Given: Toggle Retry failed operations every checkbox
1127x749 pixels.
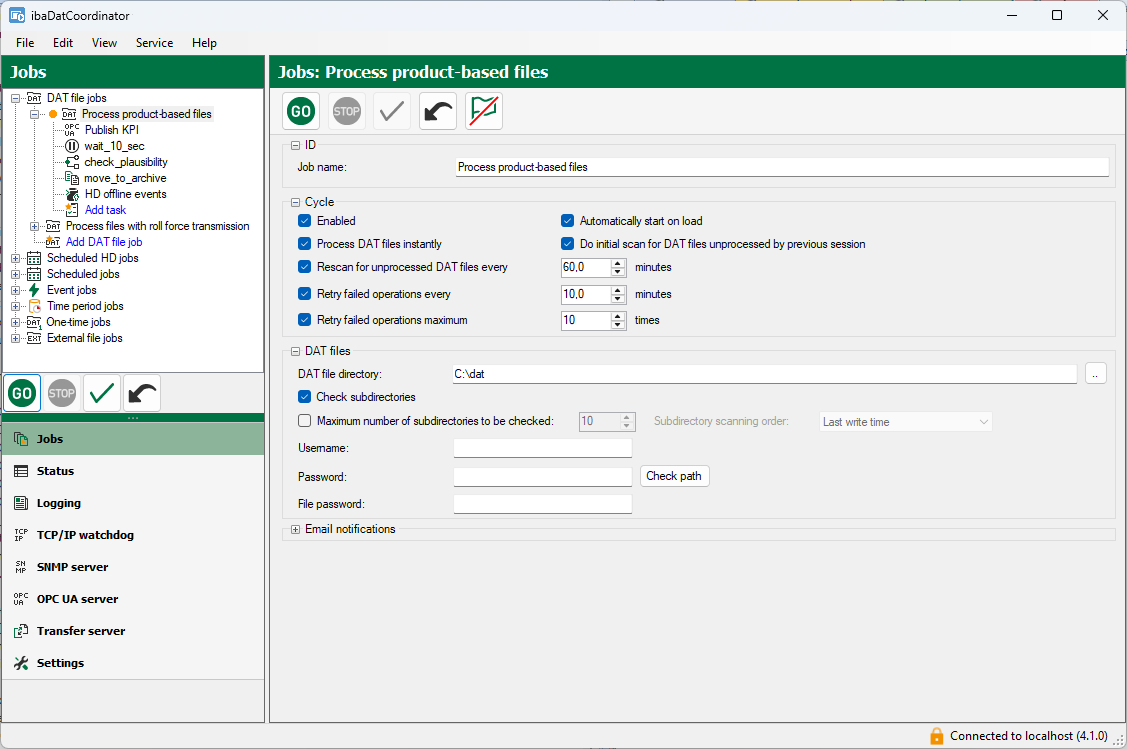Looking at the screenshot, I should [x=305, y=294].
